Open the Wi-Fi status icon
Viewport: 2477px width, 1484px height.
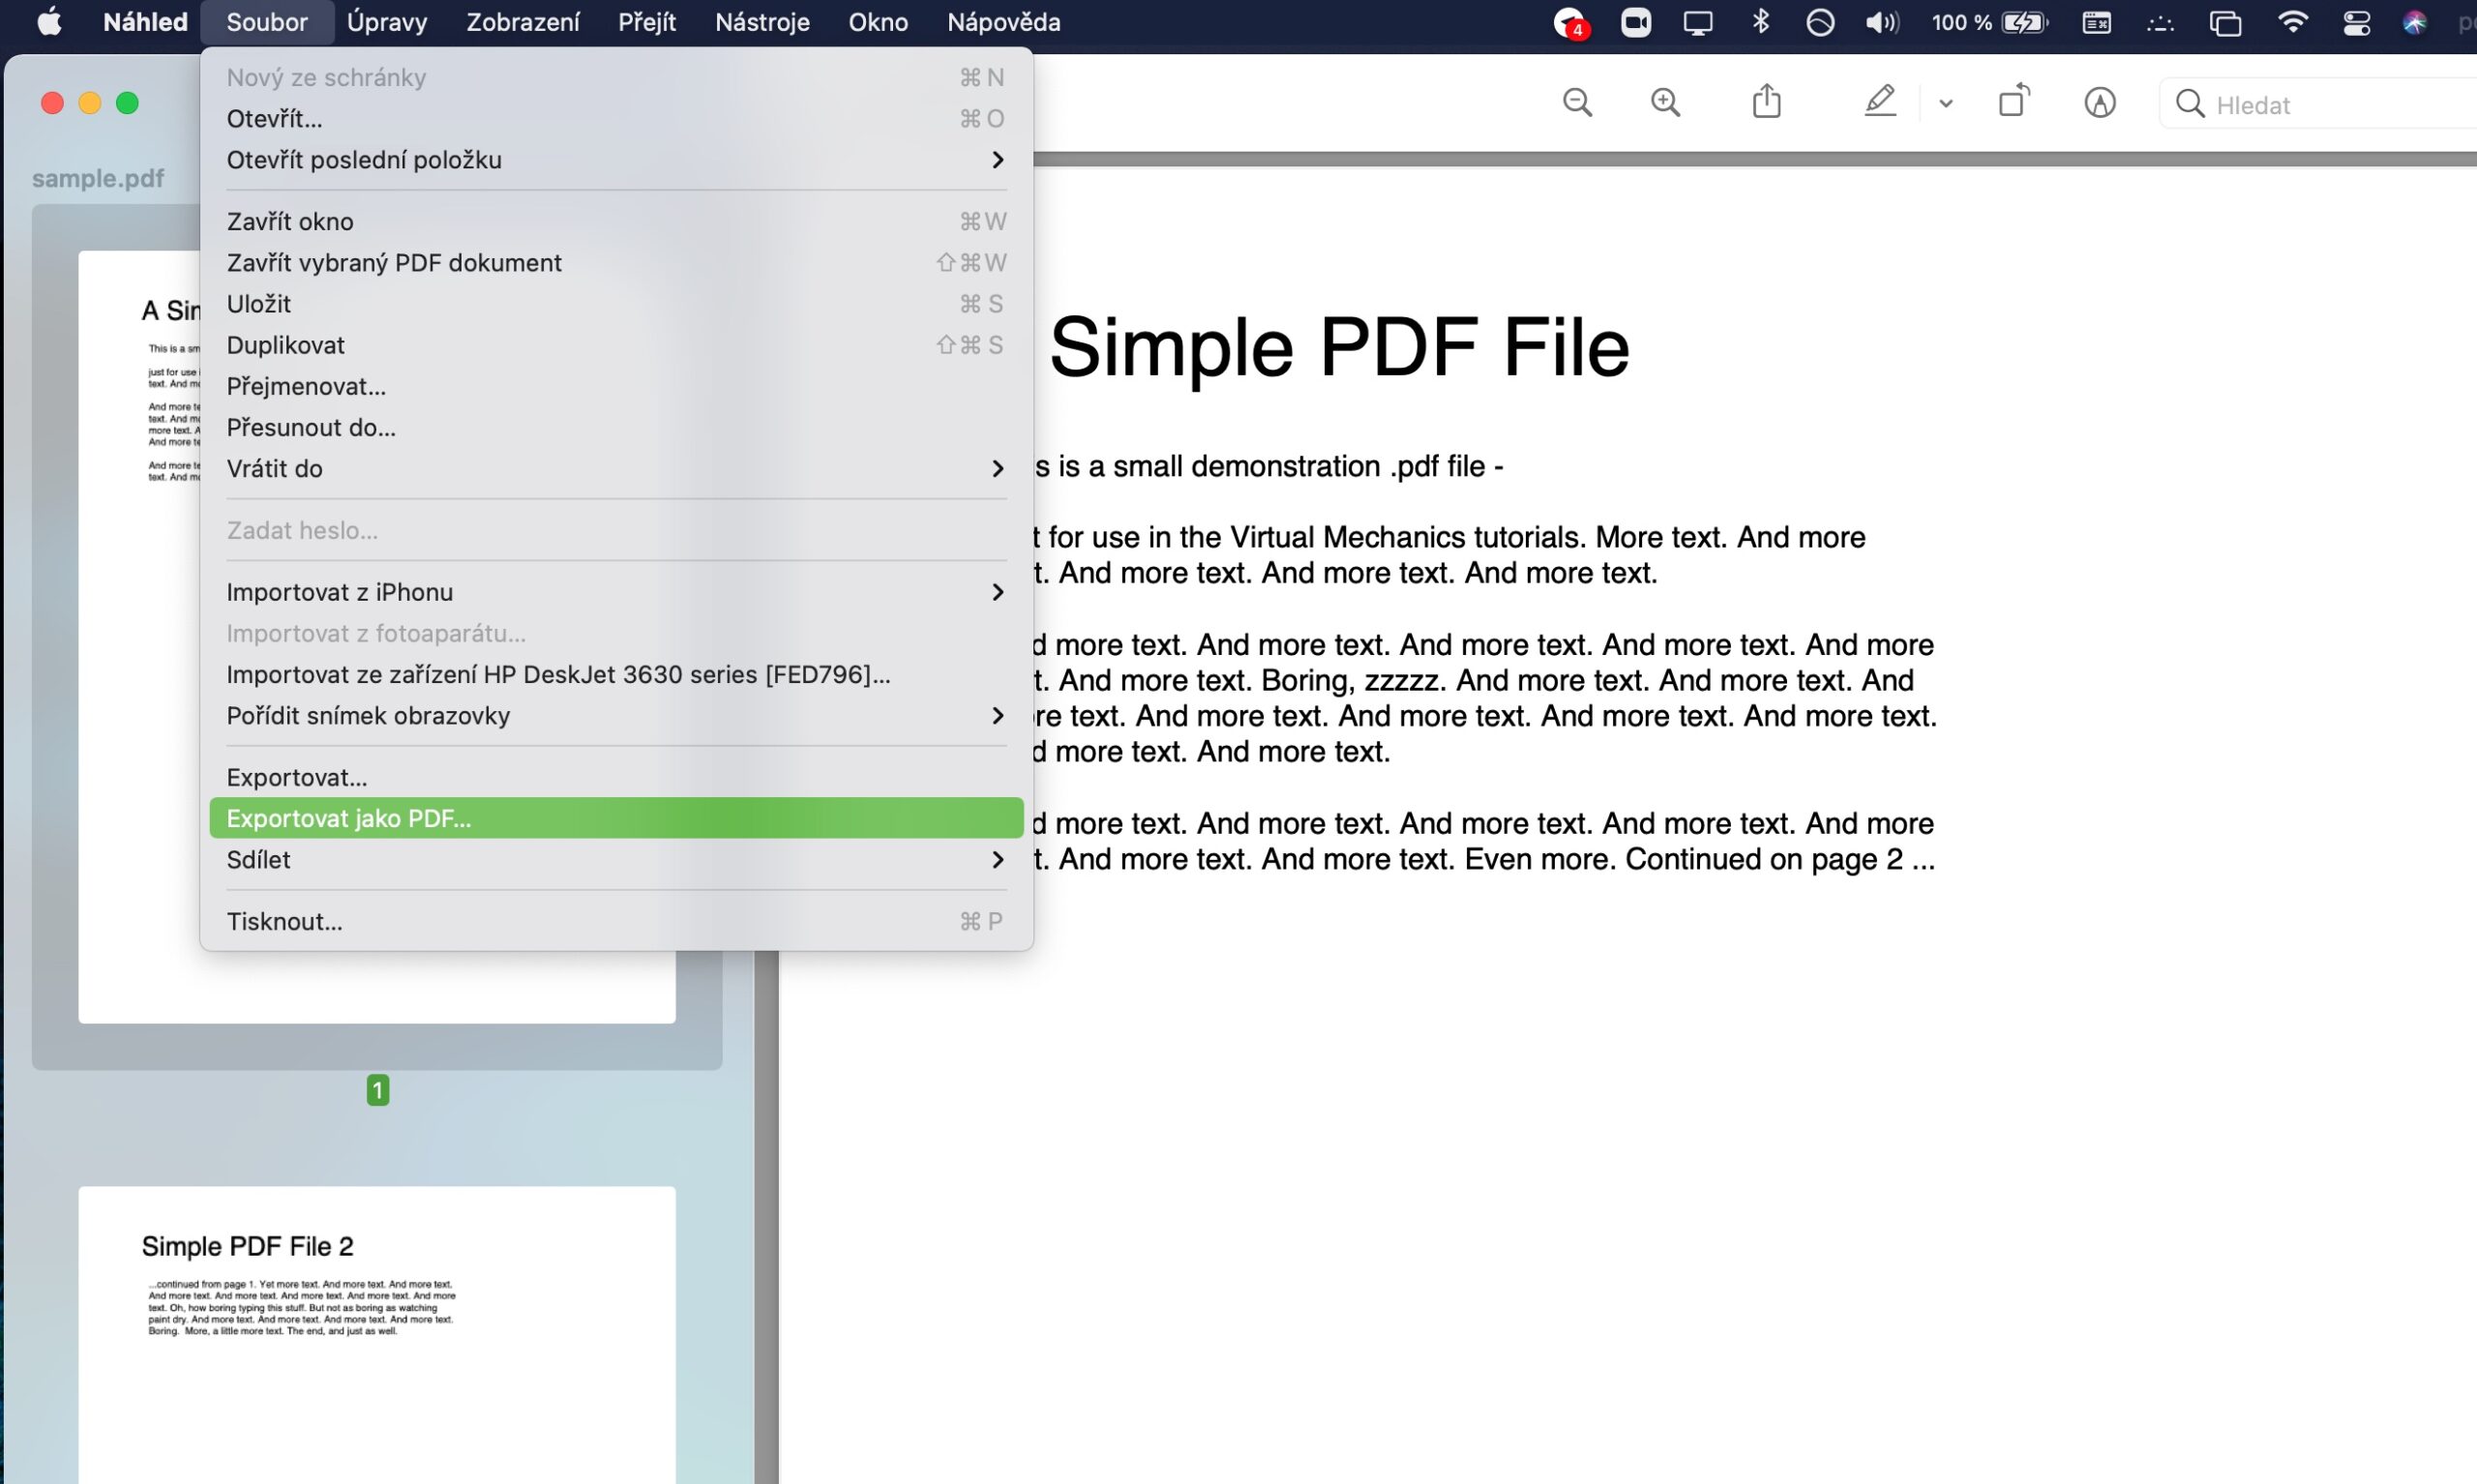[2292, 22]
